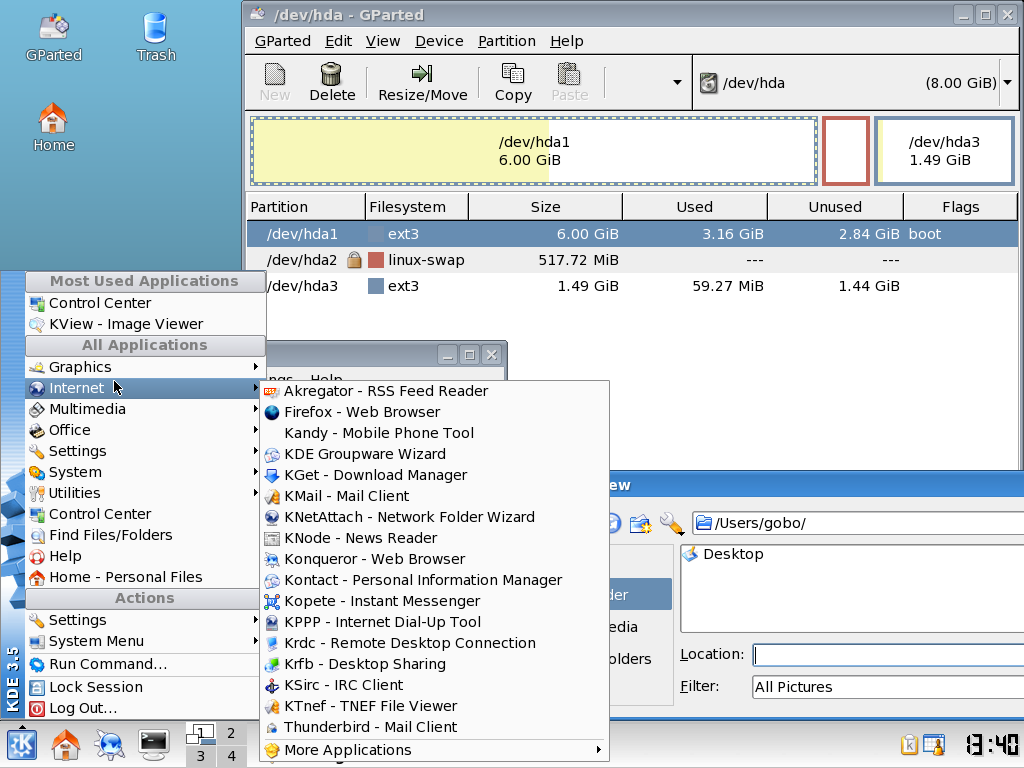Image resolution: width=1024 pixels, height=768 pixels.
Task: Open the Help menu in GParted
Action: point(566,41)
